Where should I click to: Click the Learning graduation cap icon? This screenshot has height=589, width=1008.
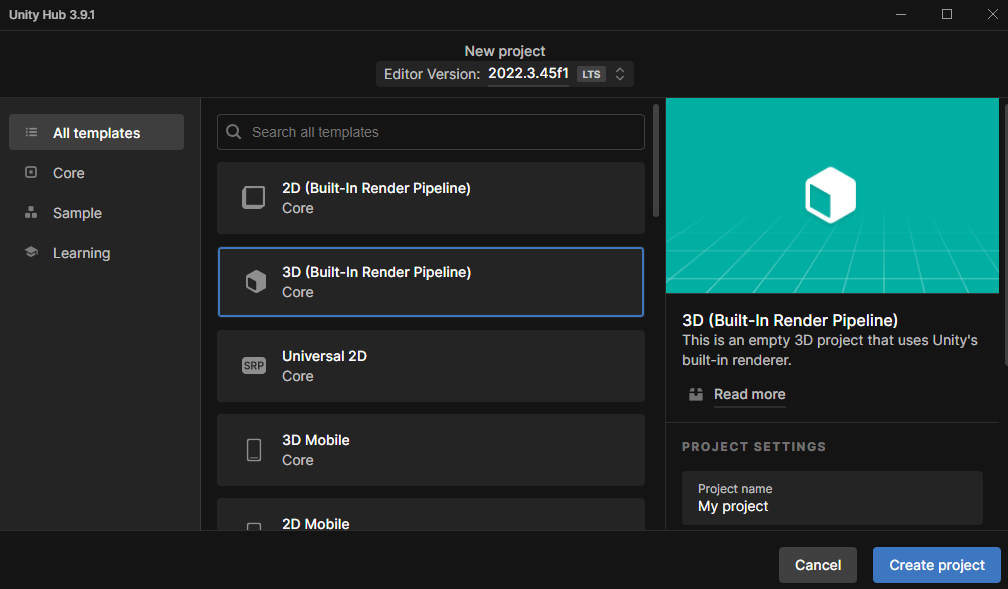[31, 252]
